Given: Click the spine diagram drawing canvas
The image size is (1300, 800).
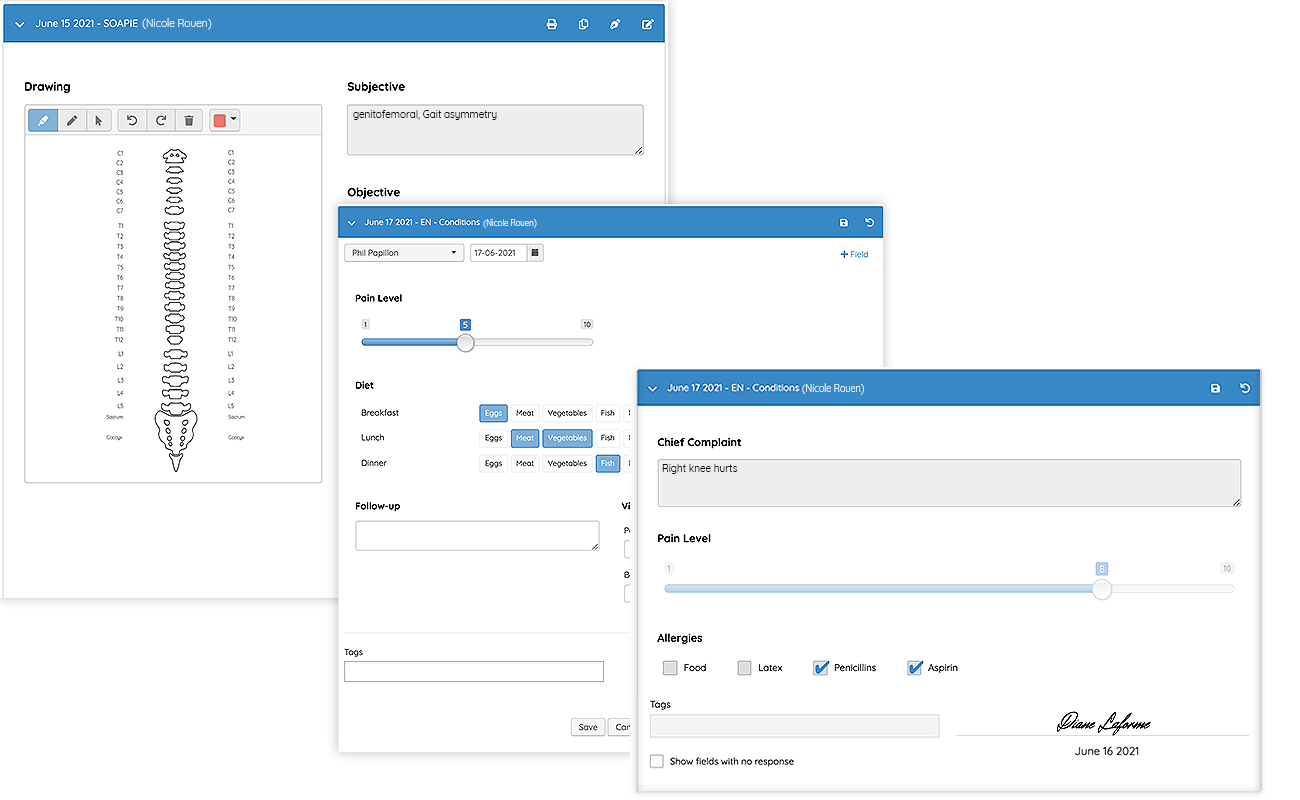Looking at the screenshot, I should [x=173, y=309].
